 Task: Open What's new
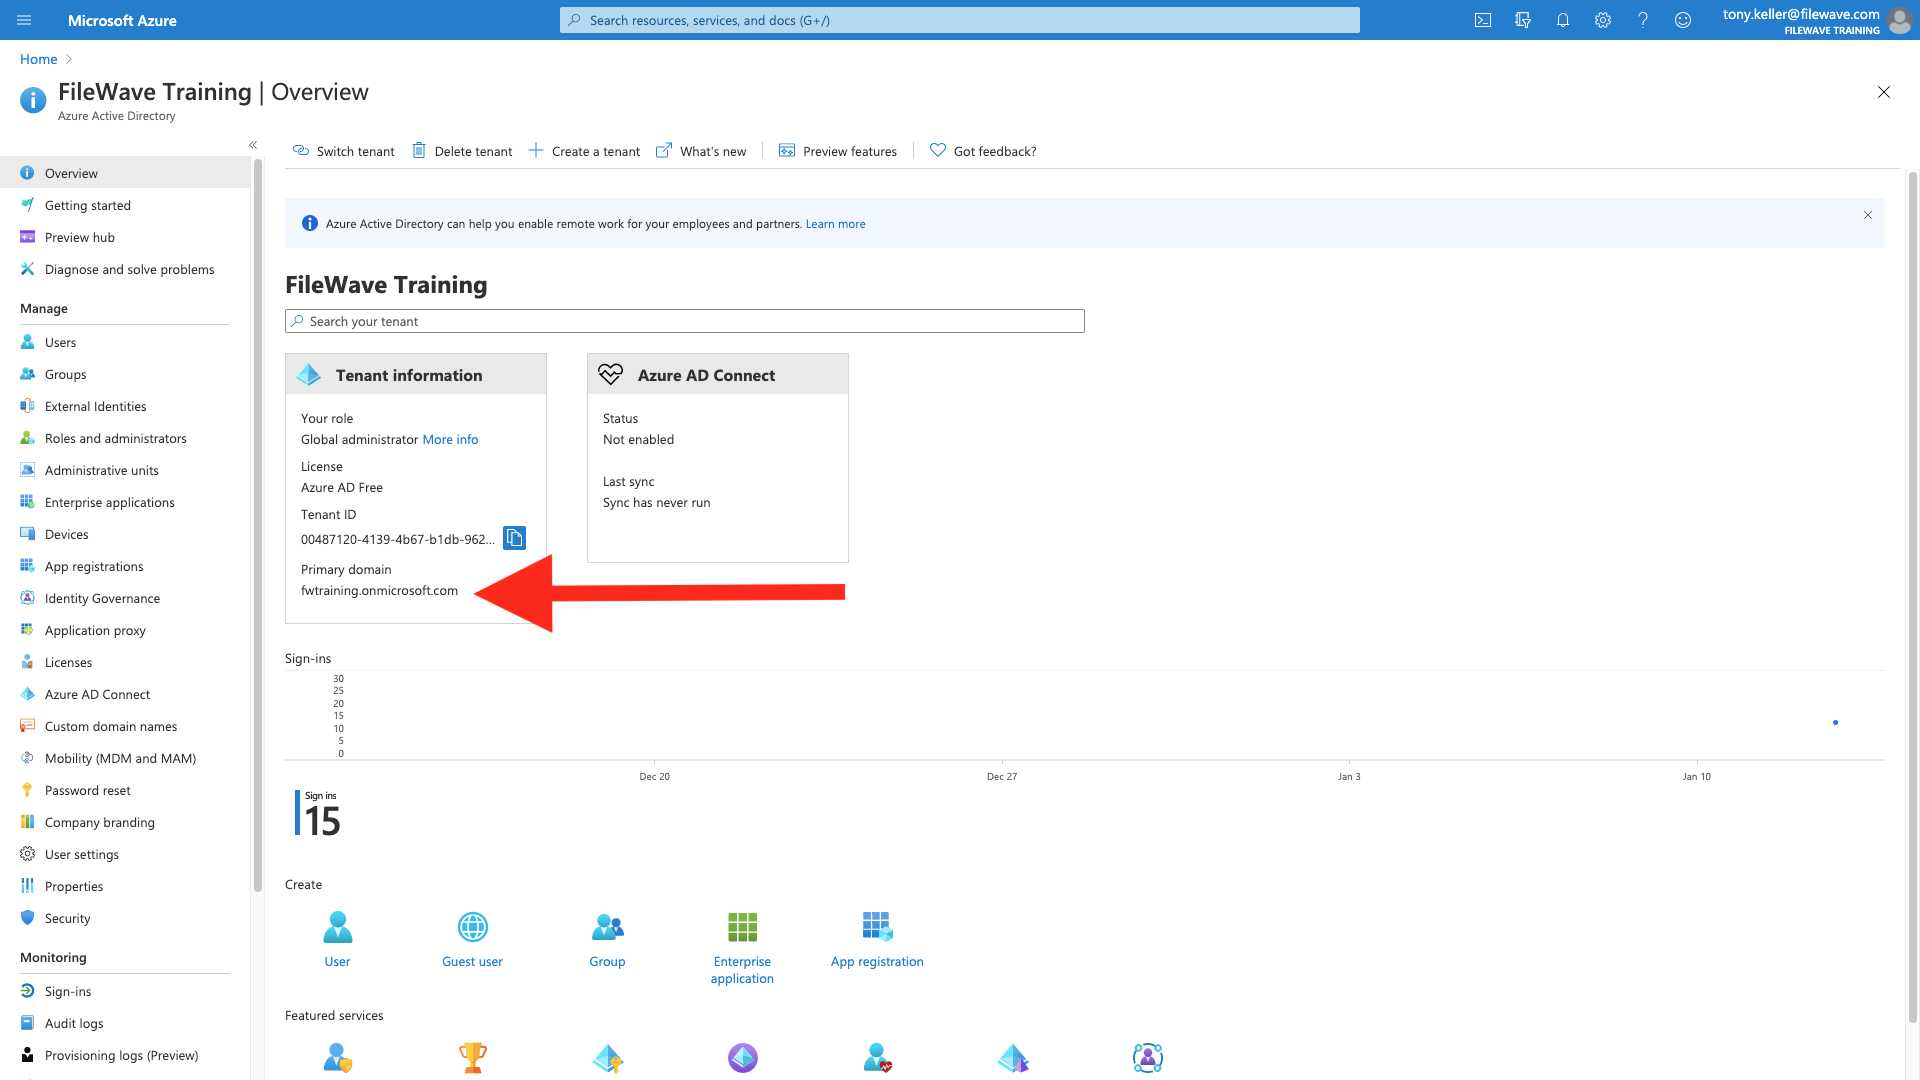pyautogui.click(x=701, y=151)
